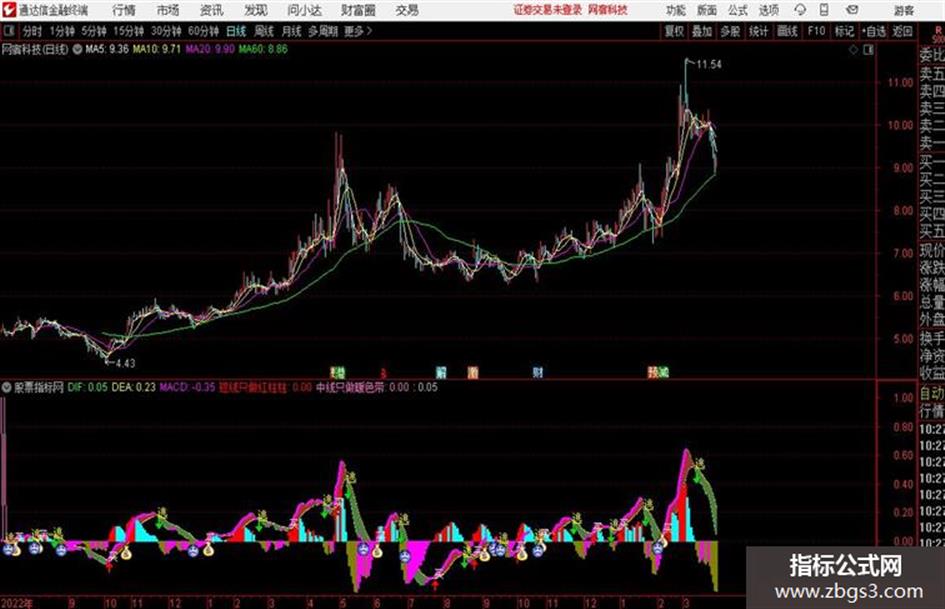The height and width of the screenshot is (609, 945).
Task: Toggle the panel layout icon left of 分时
Action: click(8, 31)
